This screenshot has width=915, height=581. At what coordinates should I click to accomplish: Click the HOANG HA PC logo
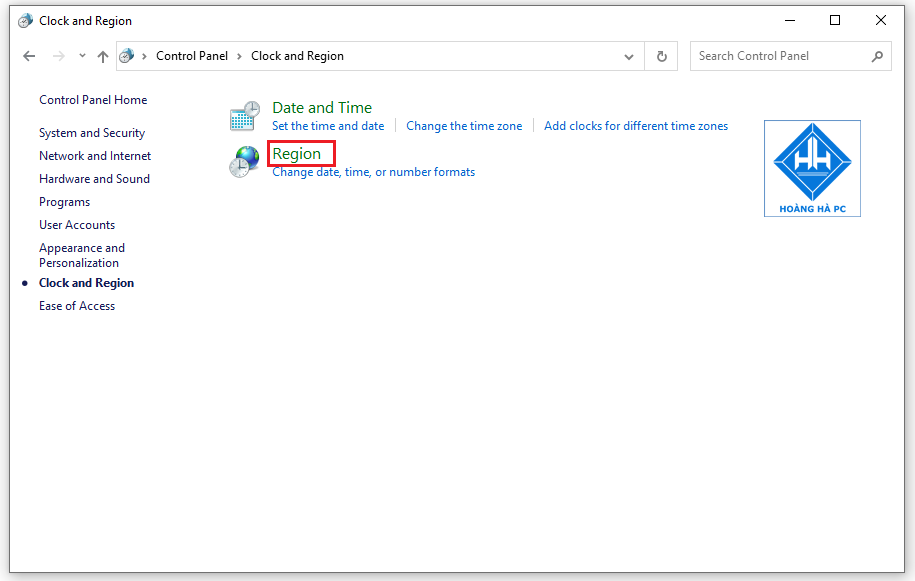[x=812, y=168]
